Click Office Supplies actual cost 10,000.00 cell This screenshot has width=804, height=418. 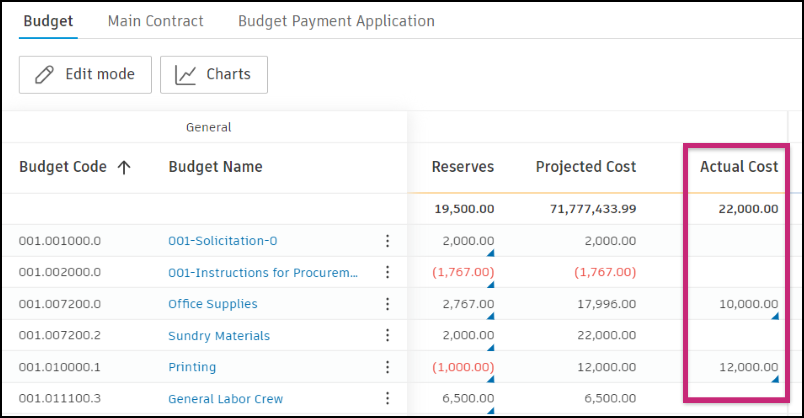pos(747,304)
